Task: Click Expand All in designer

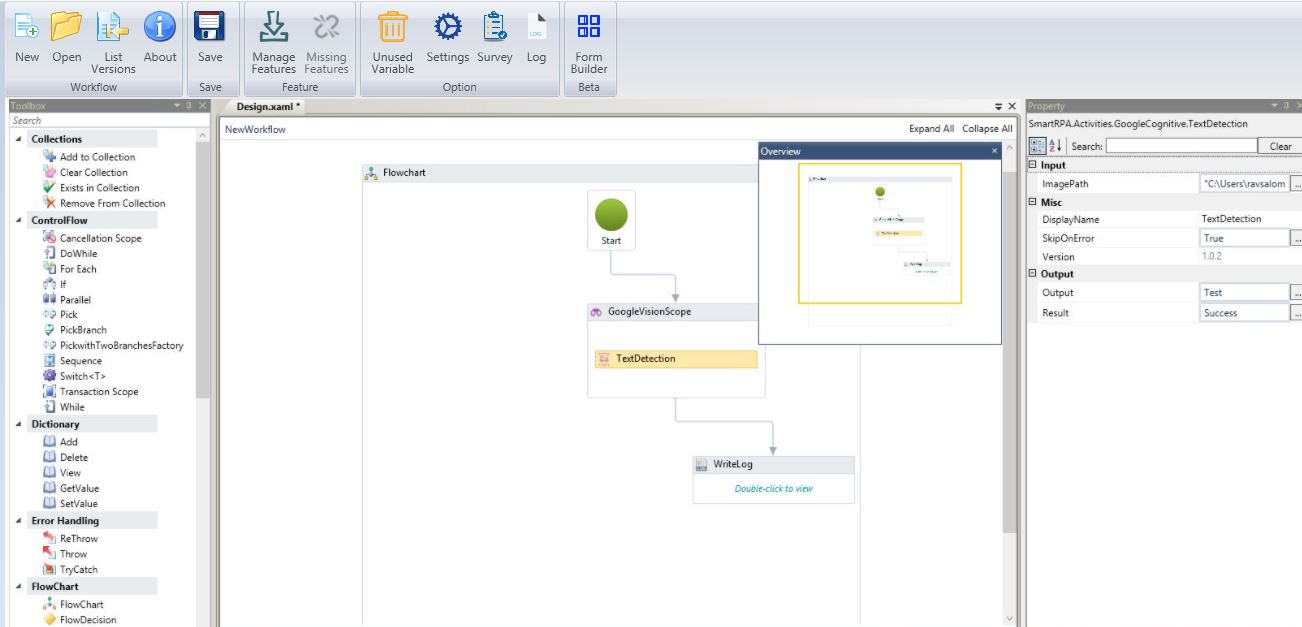Action: (931, 129)
